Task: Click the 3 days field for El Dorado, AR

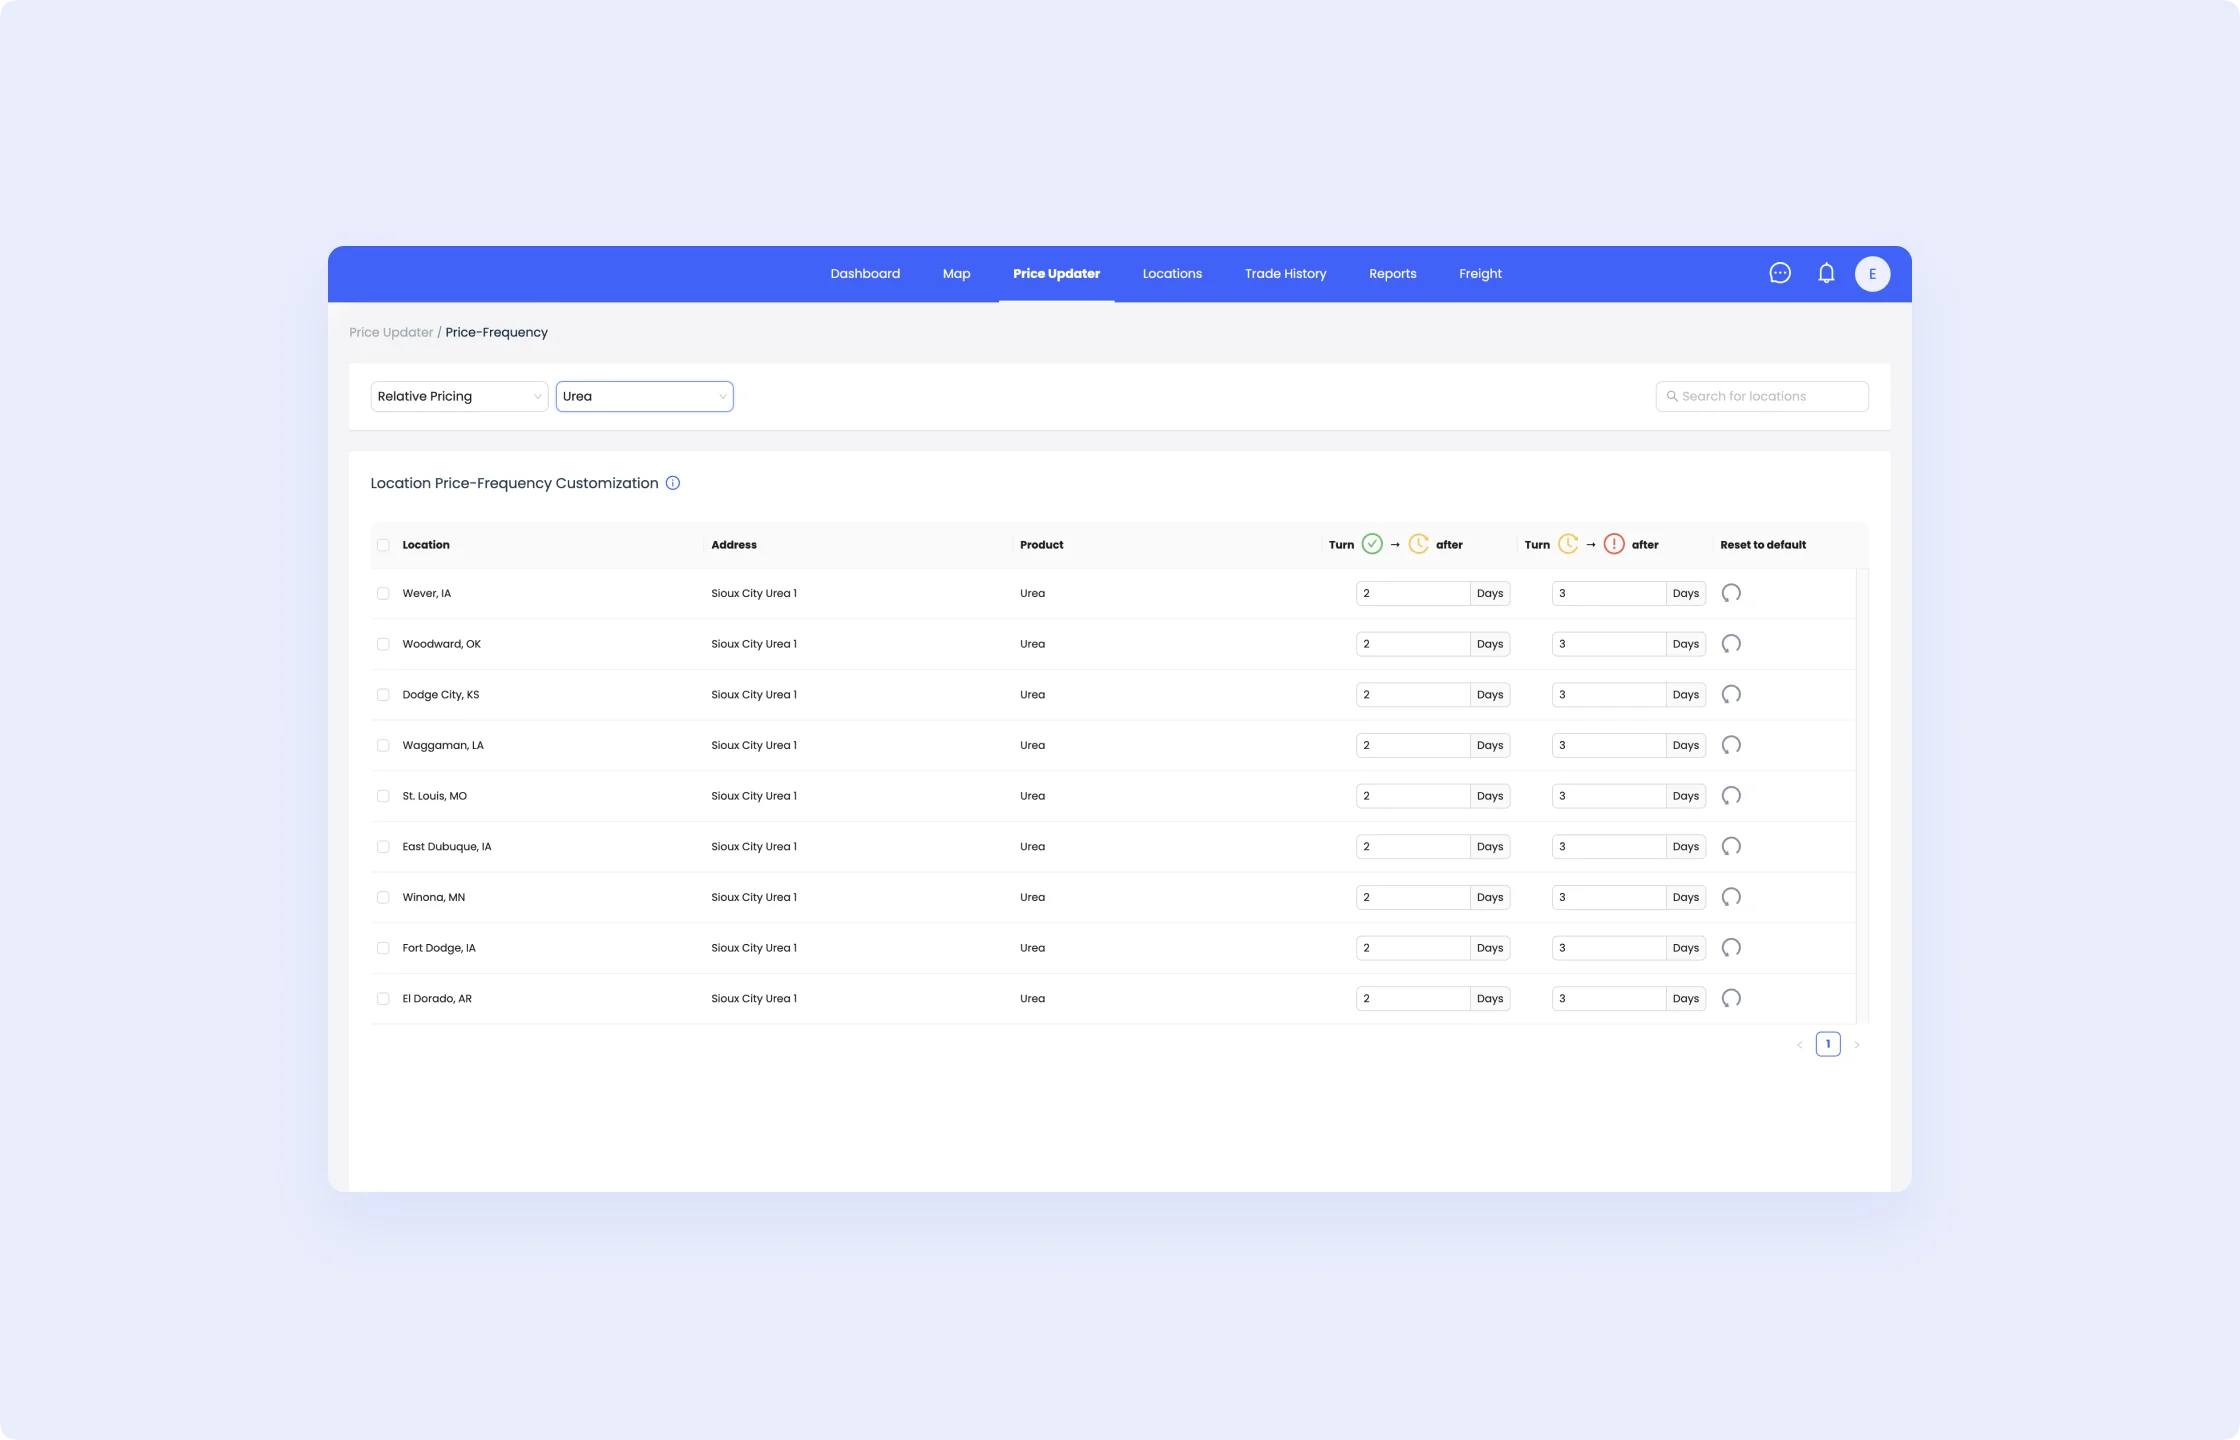Action: coord(1609,998)
